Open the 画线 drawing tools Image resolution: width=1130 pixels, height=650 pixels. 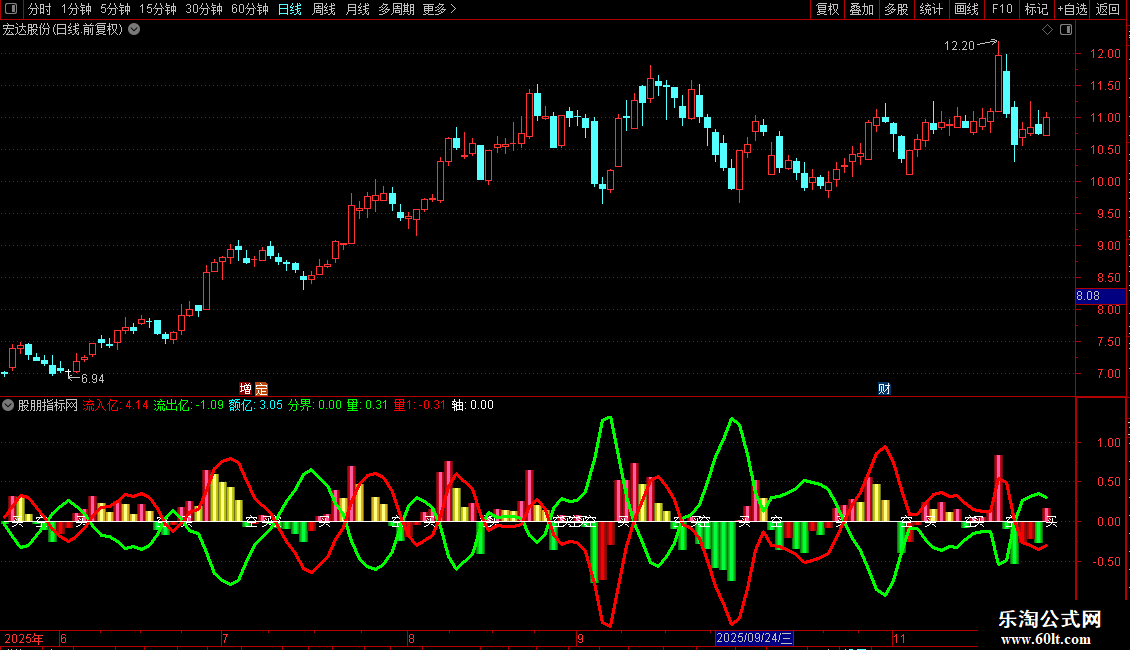(966, 9)
